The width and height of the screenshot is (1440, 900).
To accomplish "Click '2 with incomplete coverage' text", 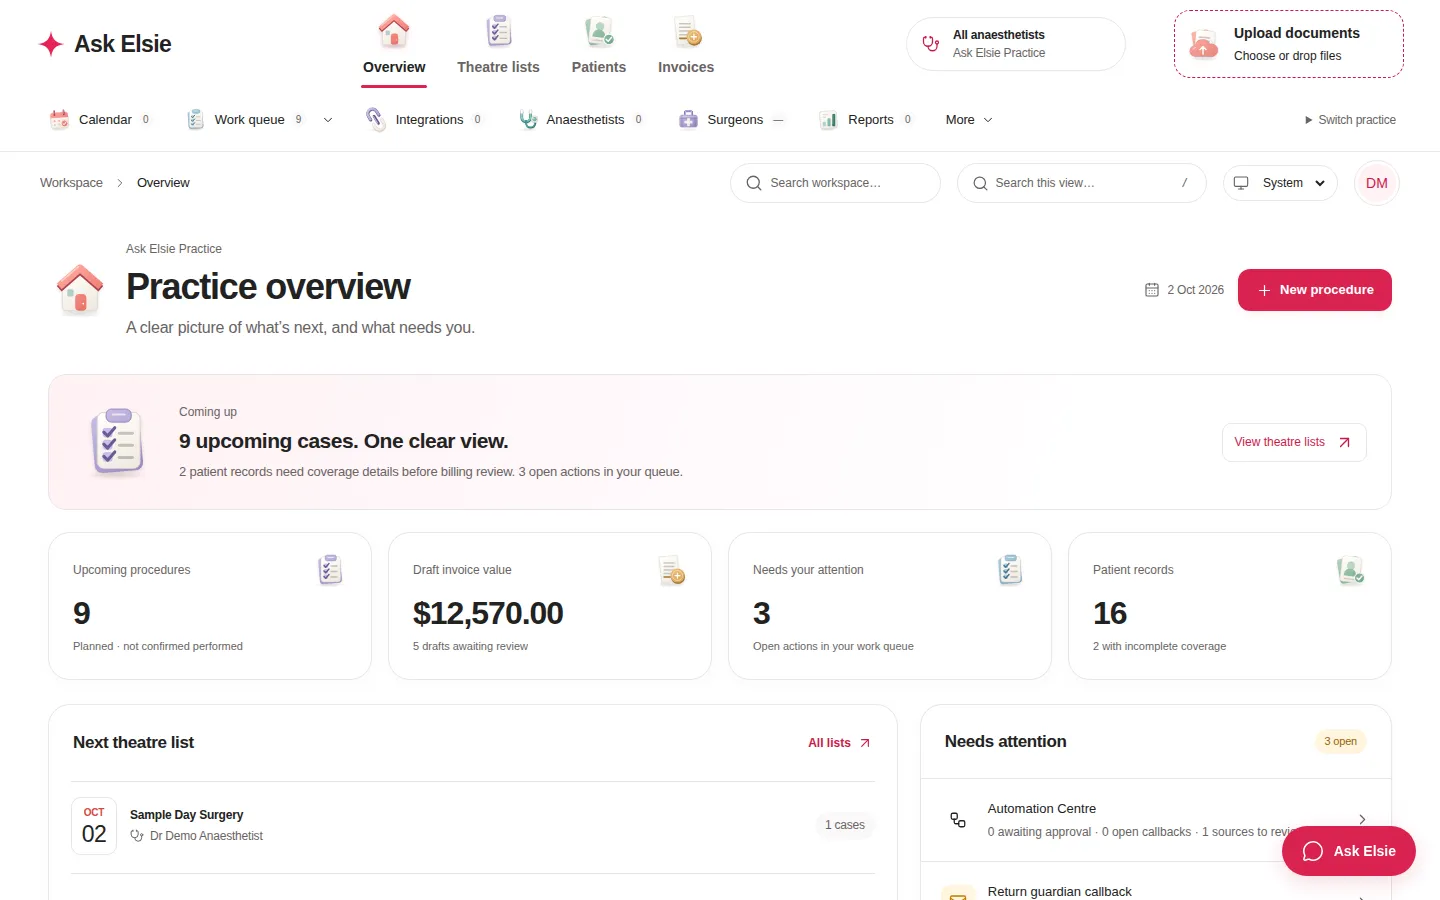I will [1159, 646].
